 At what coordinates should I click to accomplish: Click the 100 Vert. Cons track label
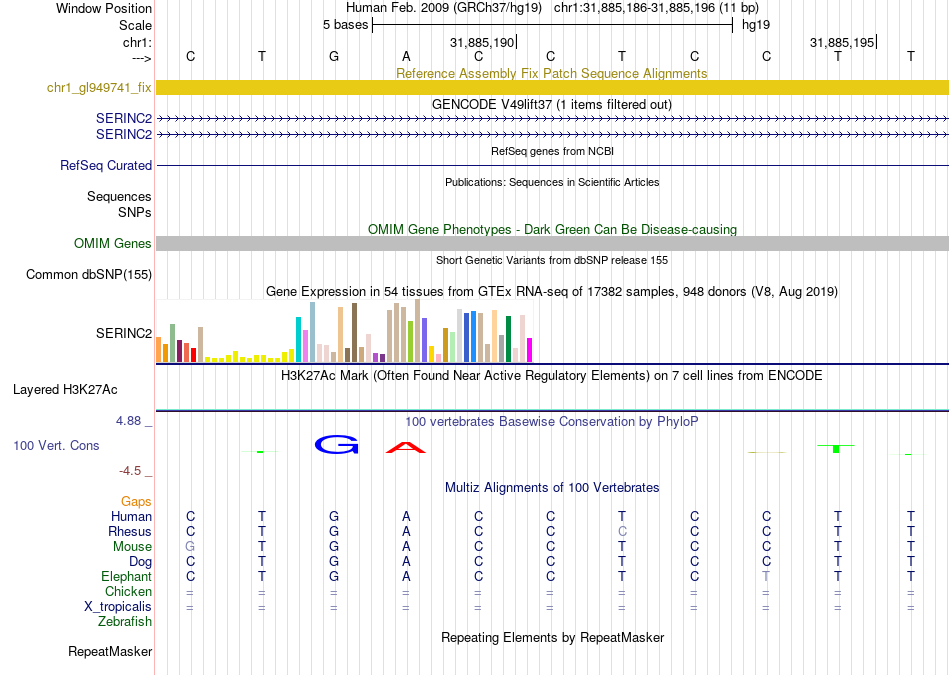pos(56,445)
